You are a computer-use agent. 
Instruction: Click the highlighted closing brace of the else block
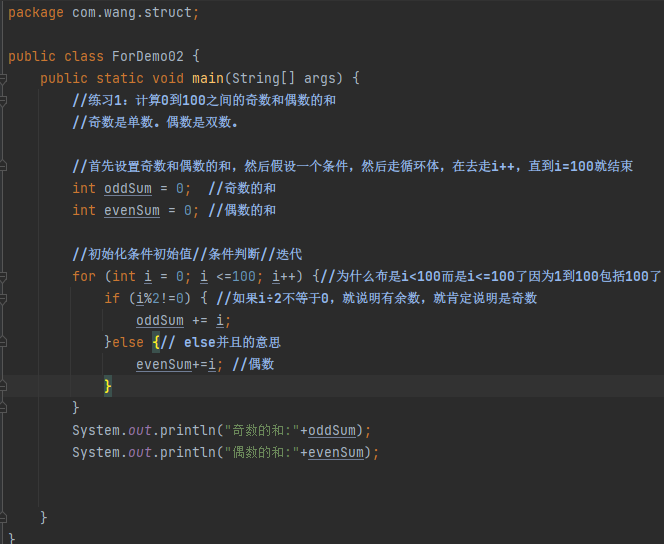point(108,386)
